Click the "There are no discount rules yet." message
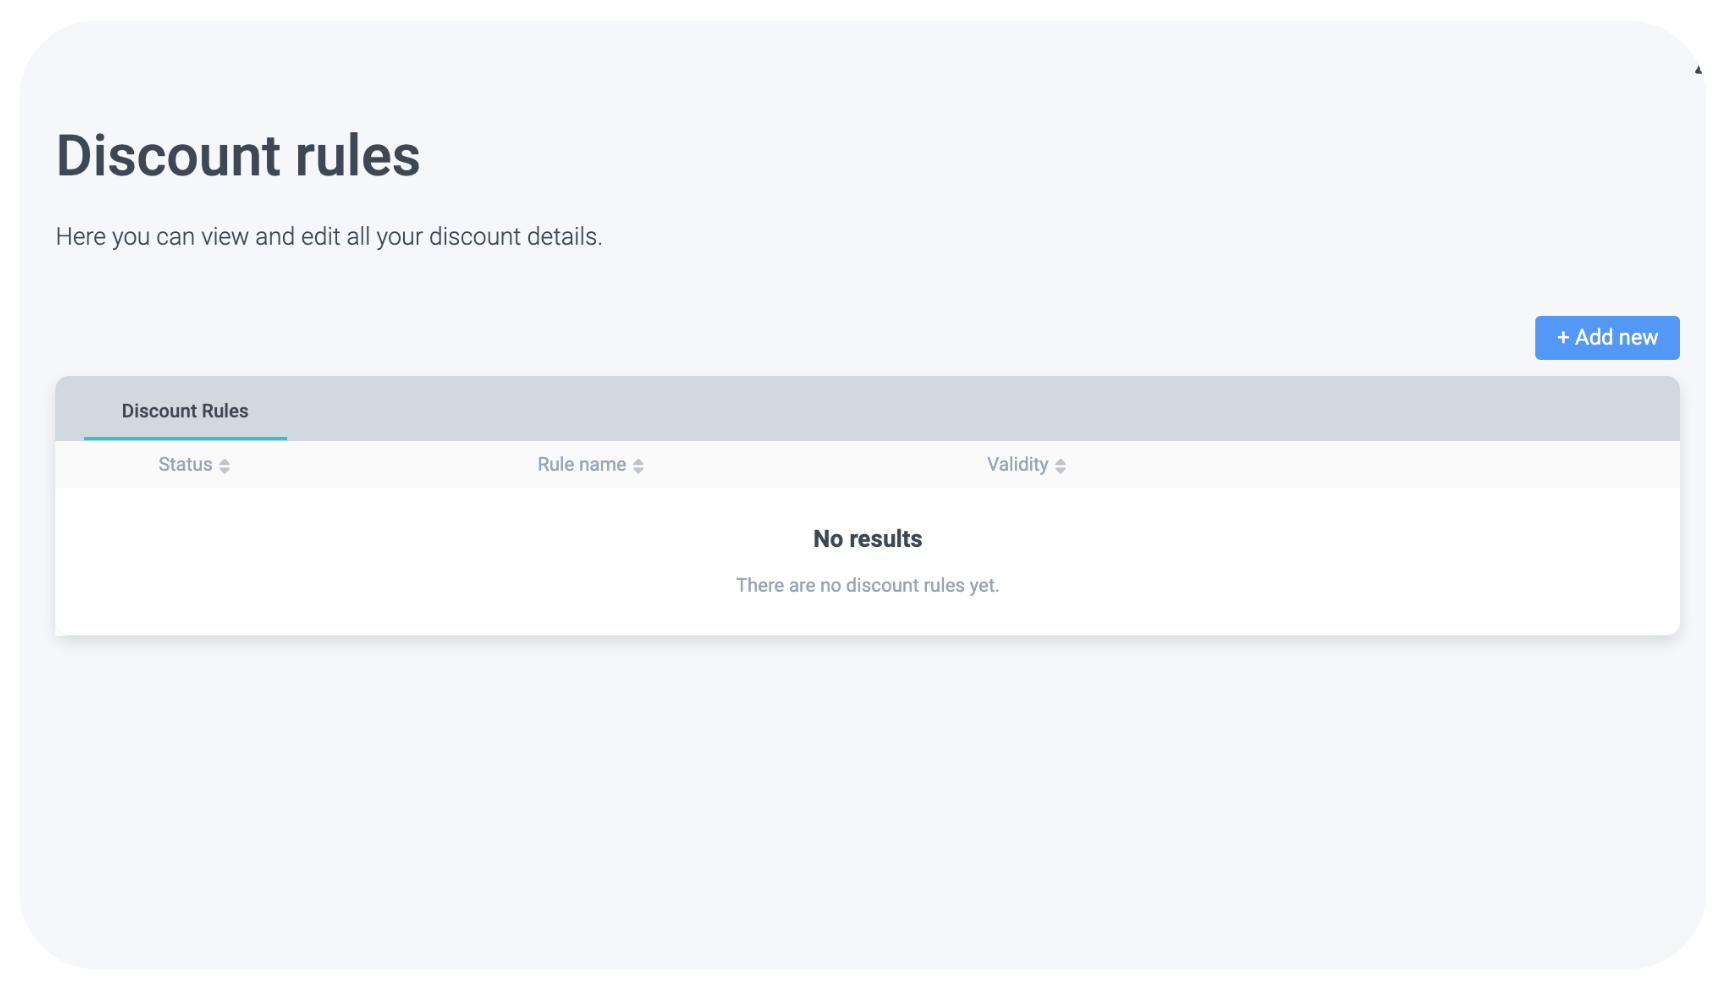The width and height of the screenshot is (1727, 993). [x=867, y=586]
